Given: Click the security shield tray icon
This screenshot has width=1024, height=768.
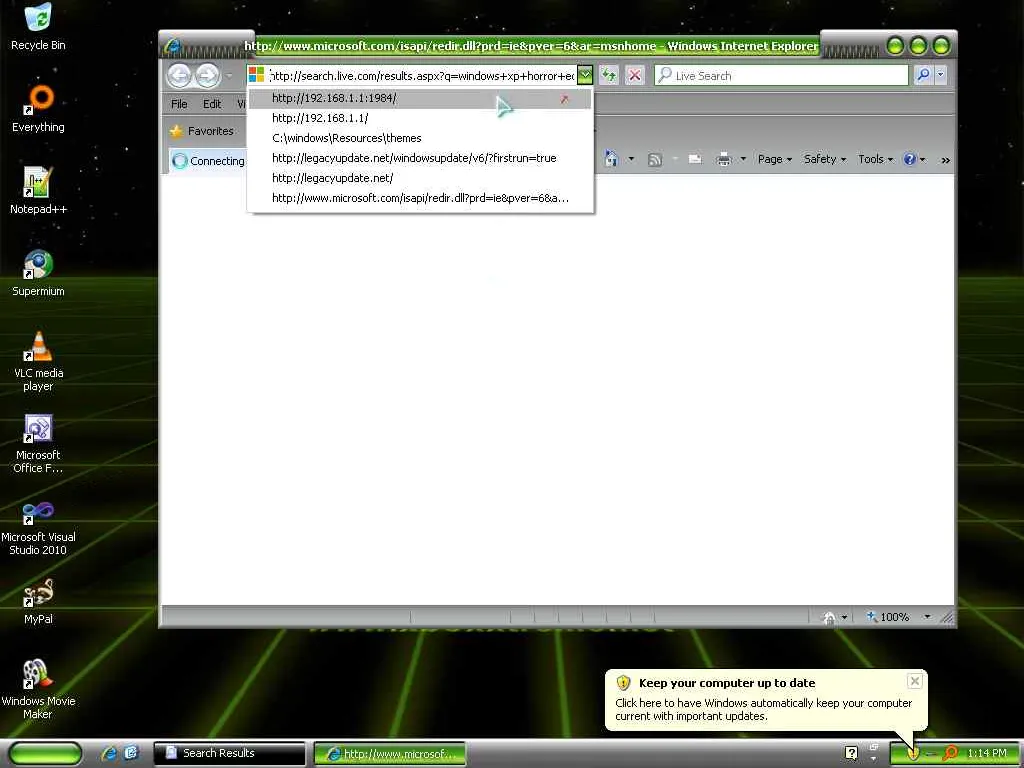Looking at the screenshot, I should (914, 754).
